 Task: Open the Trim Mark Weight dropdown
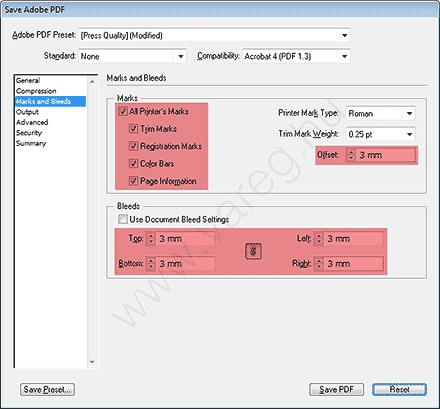[410, 134]
